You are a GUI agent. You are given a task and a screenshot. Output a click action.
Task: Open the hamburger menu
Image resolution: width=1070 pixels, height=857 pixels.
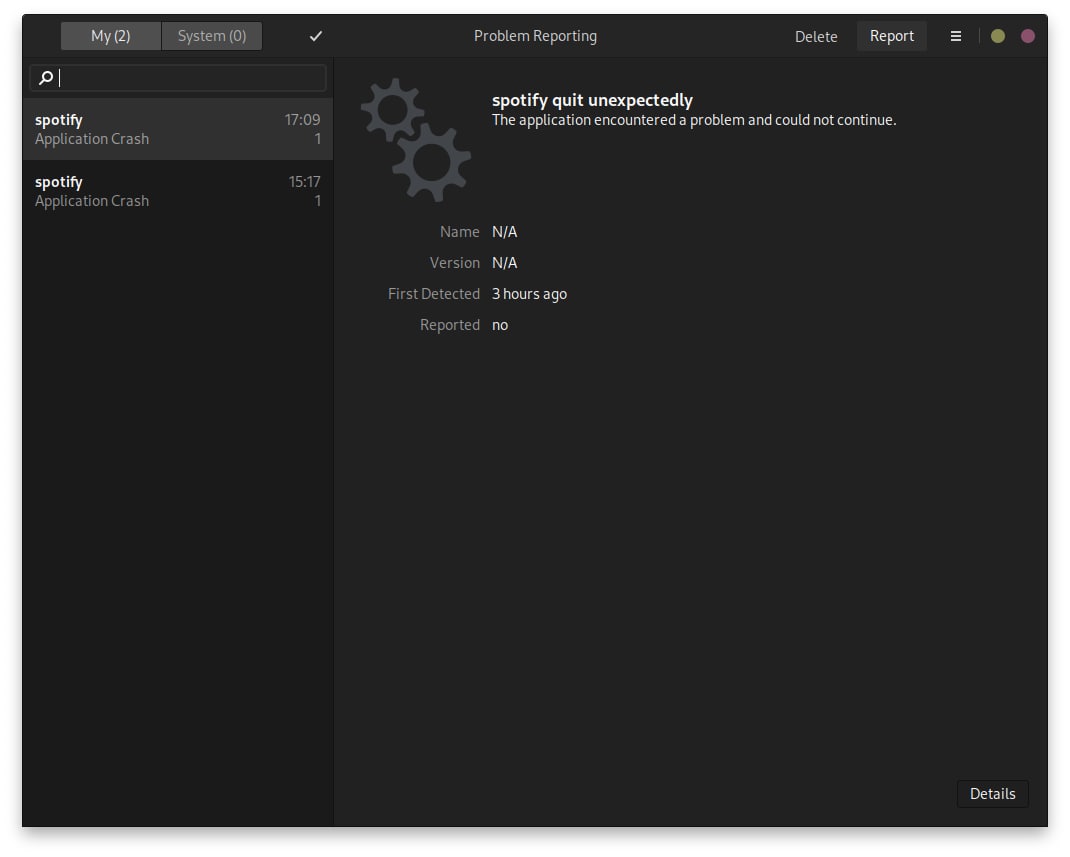coord(955,36)
